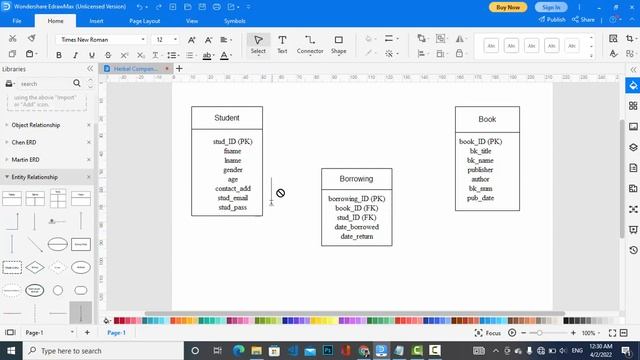Open the Times New Roman font dropdown
This screenshot has width=640, height=360.
(x=143, y=40)
